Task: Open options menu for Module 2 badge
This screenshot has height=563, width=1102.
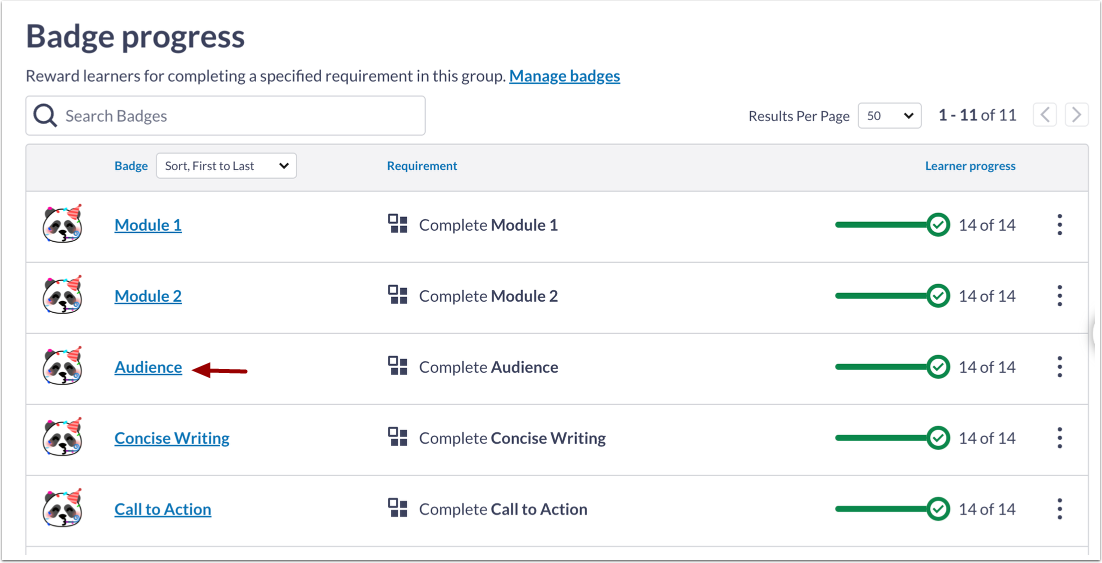Action: coord(1059,296)
